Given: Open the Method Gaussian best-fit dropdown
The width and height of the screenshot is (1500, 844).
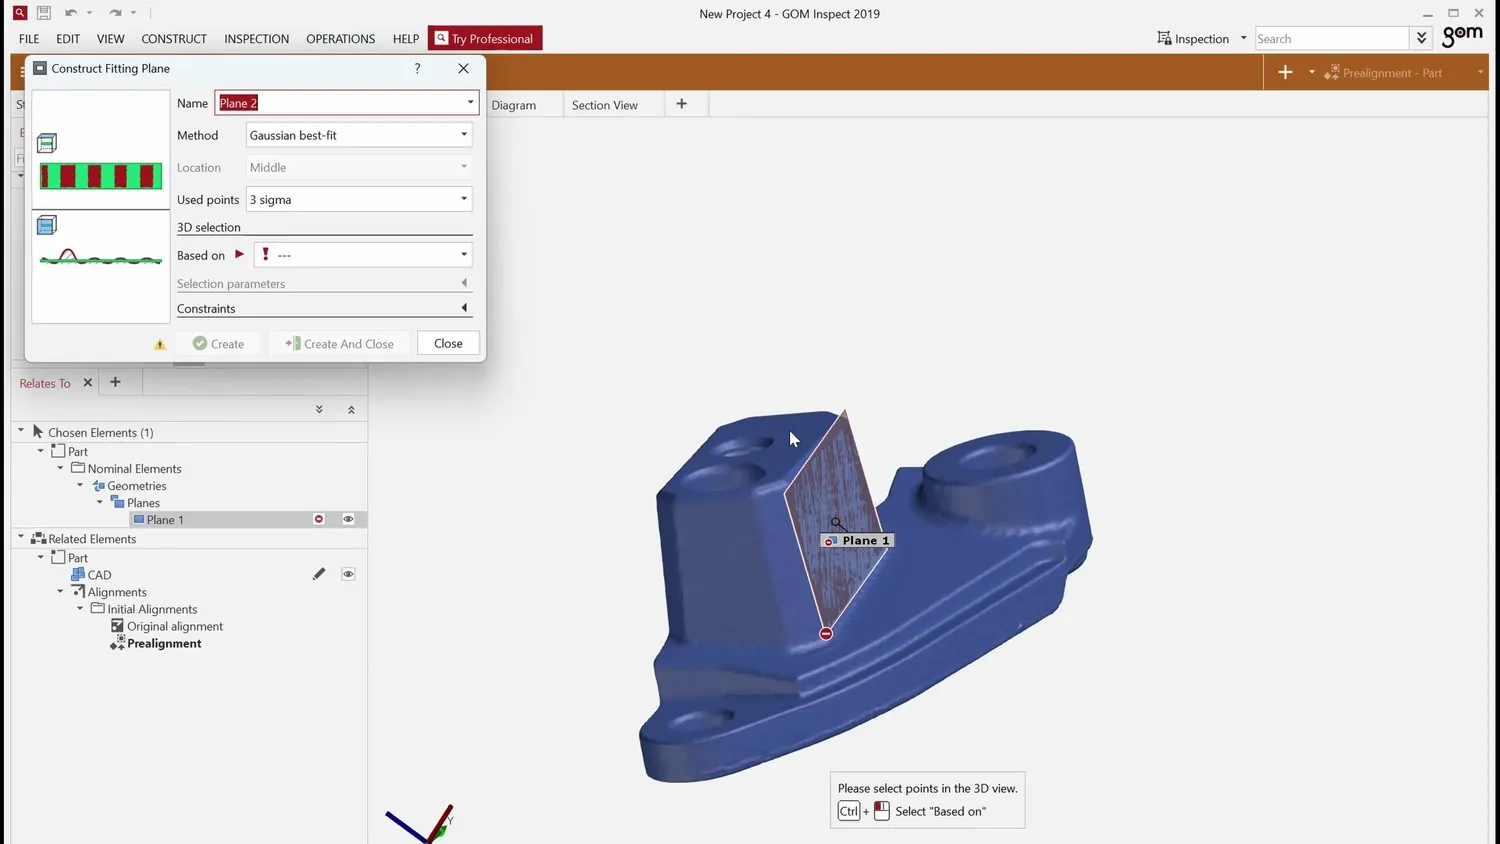Looking at the screenshot, I should pyautogui.click(x=358, y=135).
